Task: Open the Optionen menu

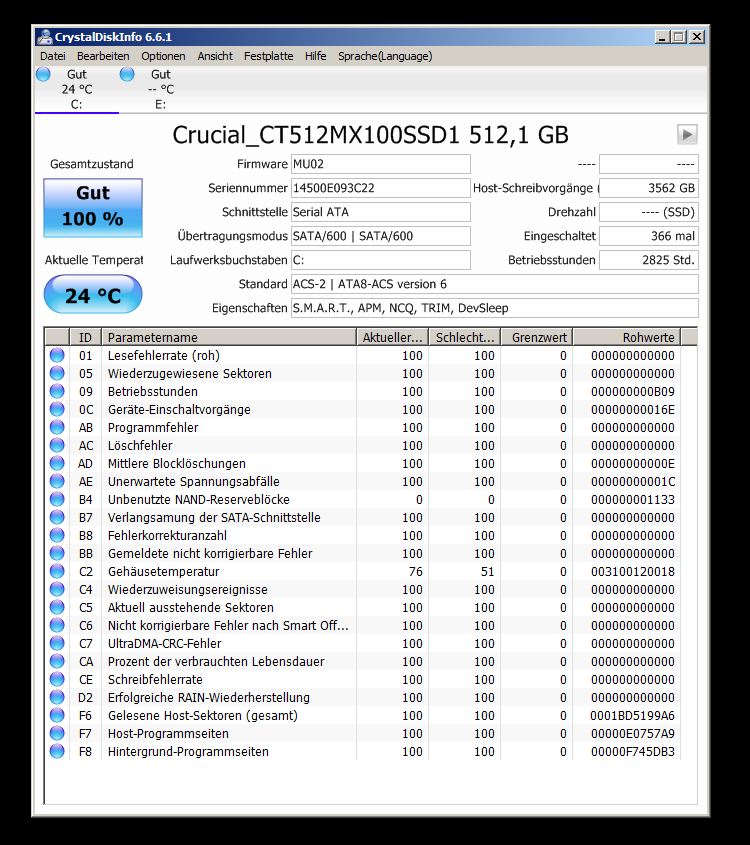Action: point(163,56)
